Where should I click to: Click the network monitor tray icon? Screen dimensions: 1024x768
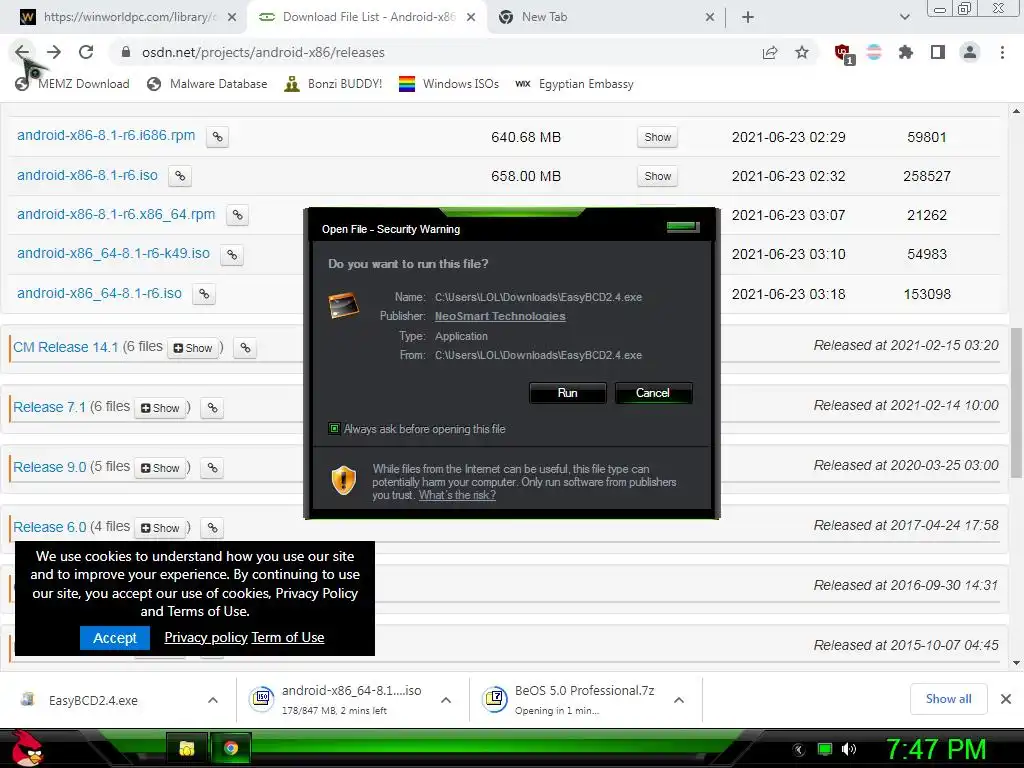825,749
